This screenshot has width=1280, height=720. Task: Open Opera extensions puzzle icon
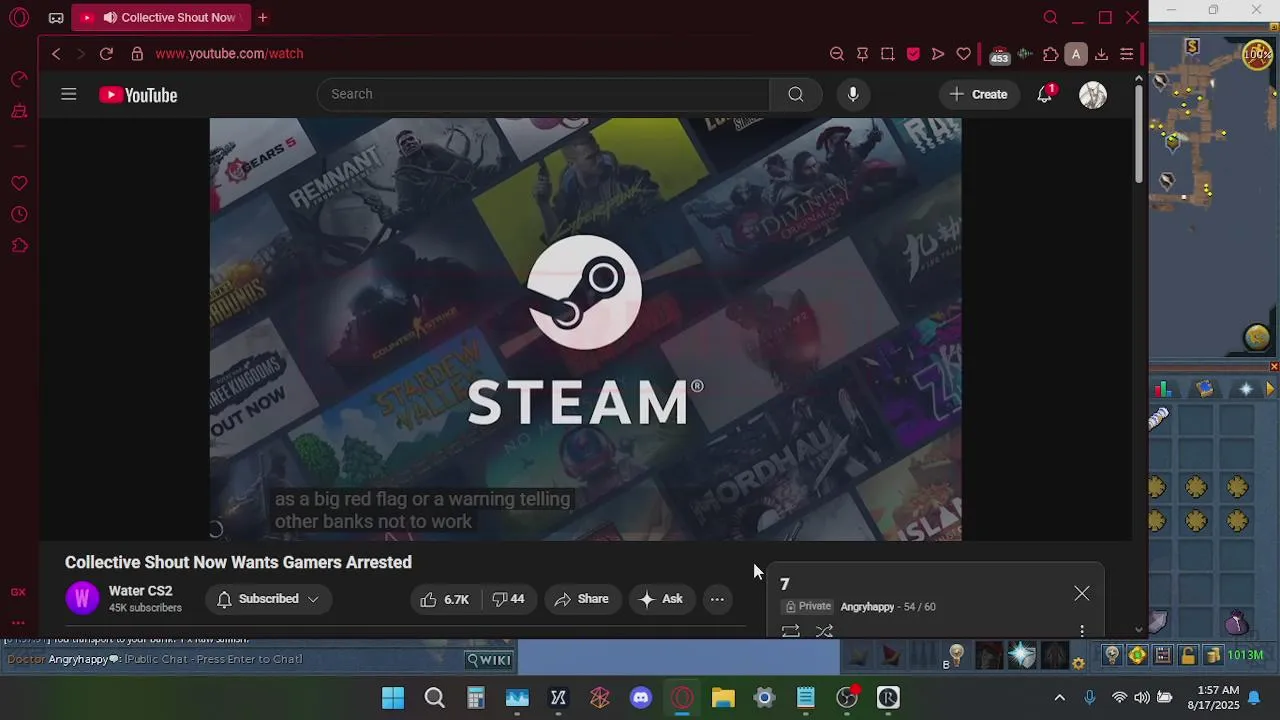point(1050,54)
